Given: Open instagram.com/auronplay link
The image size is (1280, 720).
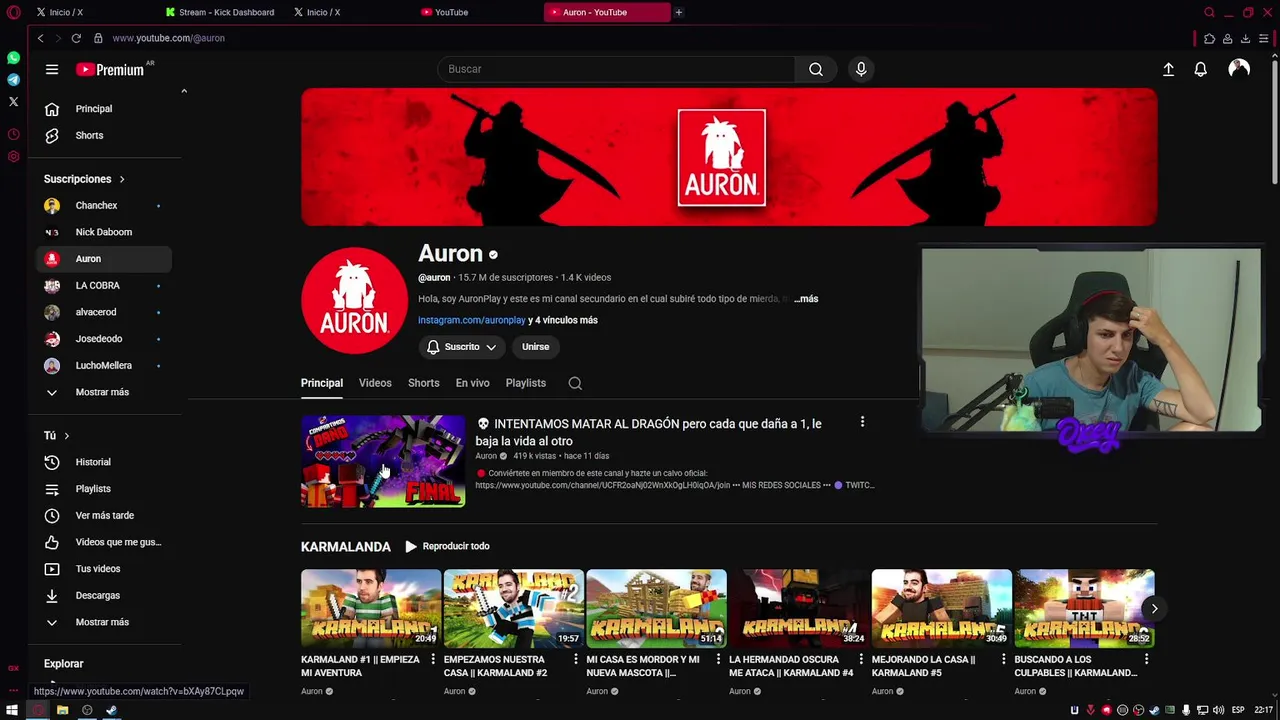Looking at the screenshot, I should [x=471, y=320].
